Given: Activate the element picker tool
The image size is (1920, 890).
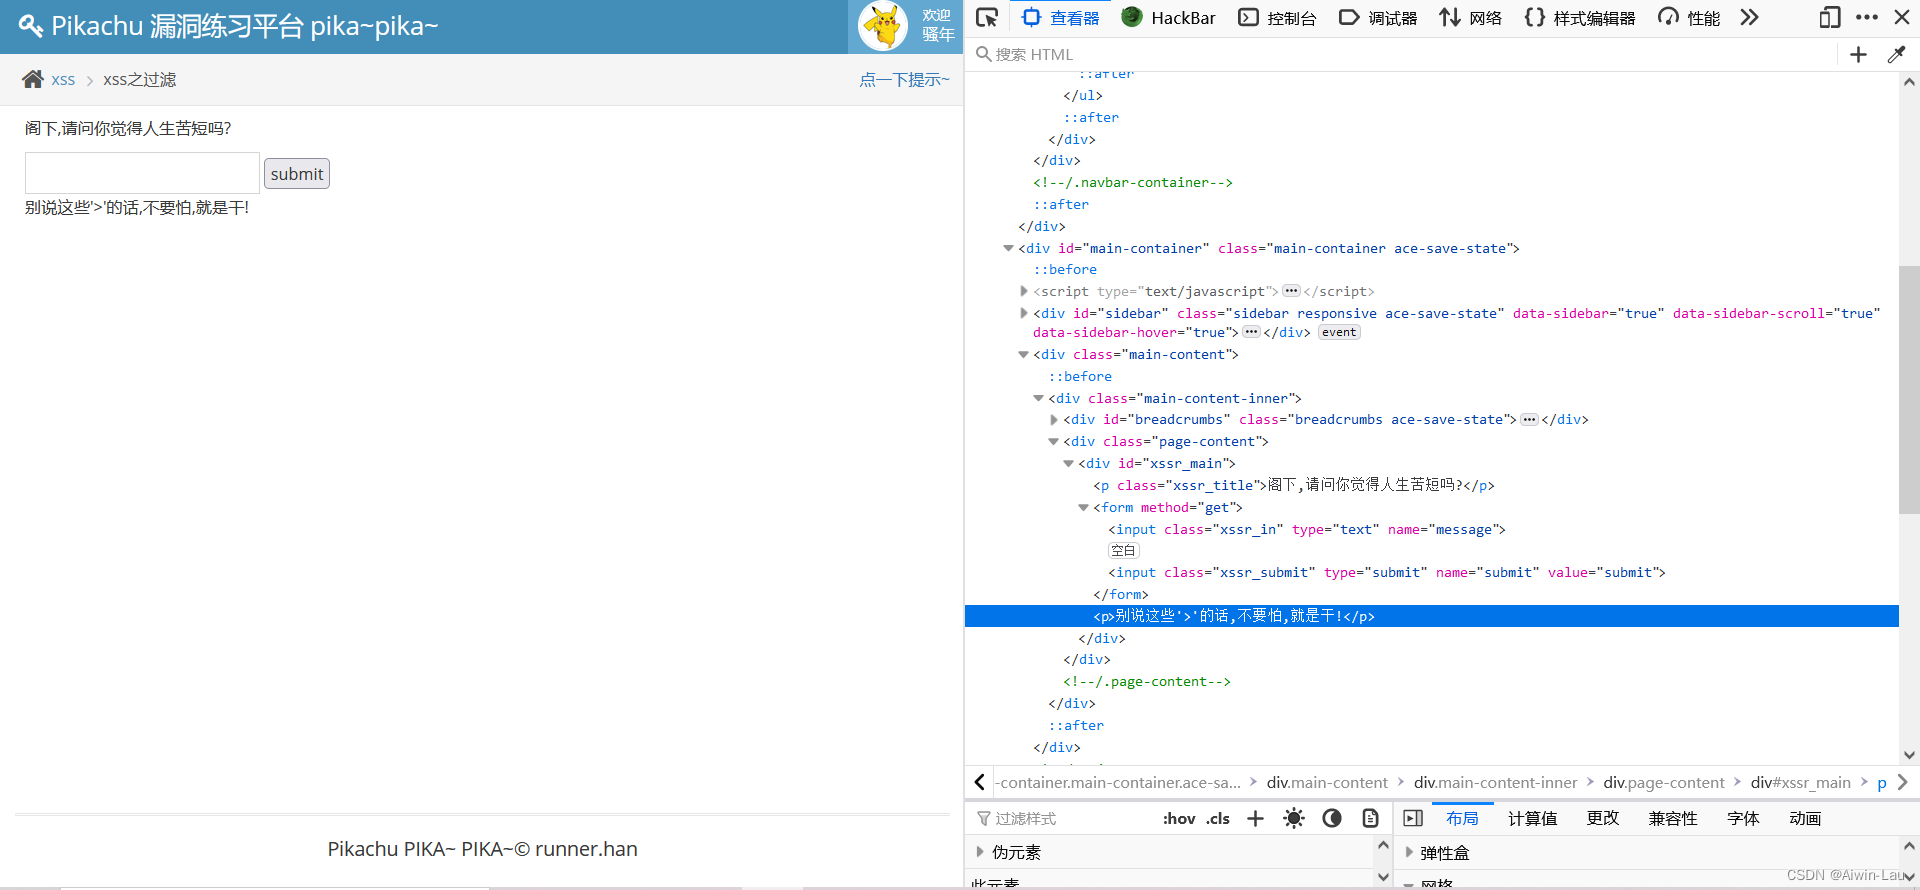Looking at the screenshot, I should [987, 17].
